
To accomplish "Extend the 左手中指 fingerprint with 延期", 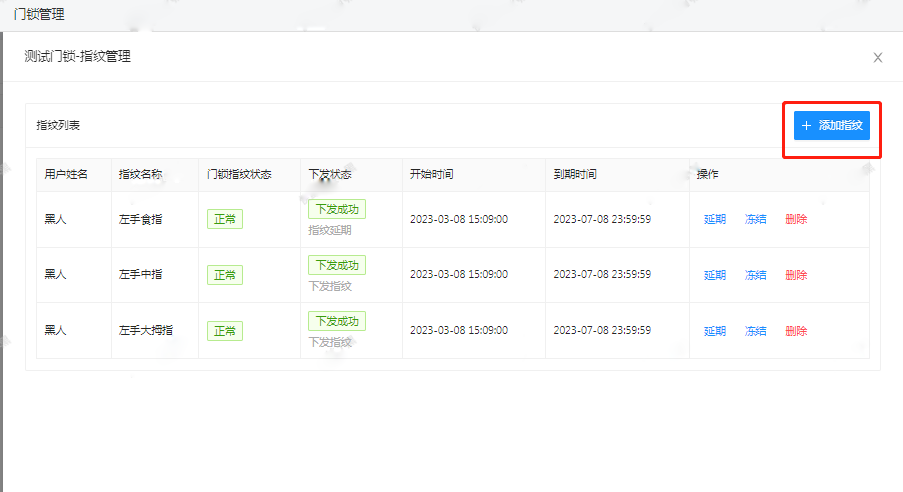I will (714, 275).
